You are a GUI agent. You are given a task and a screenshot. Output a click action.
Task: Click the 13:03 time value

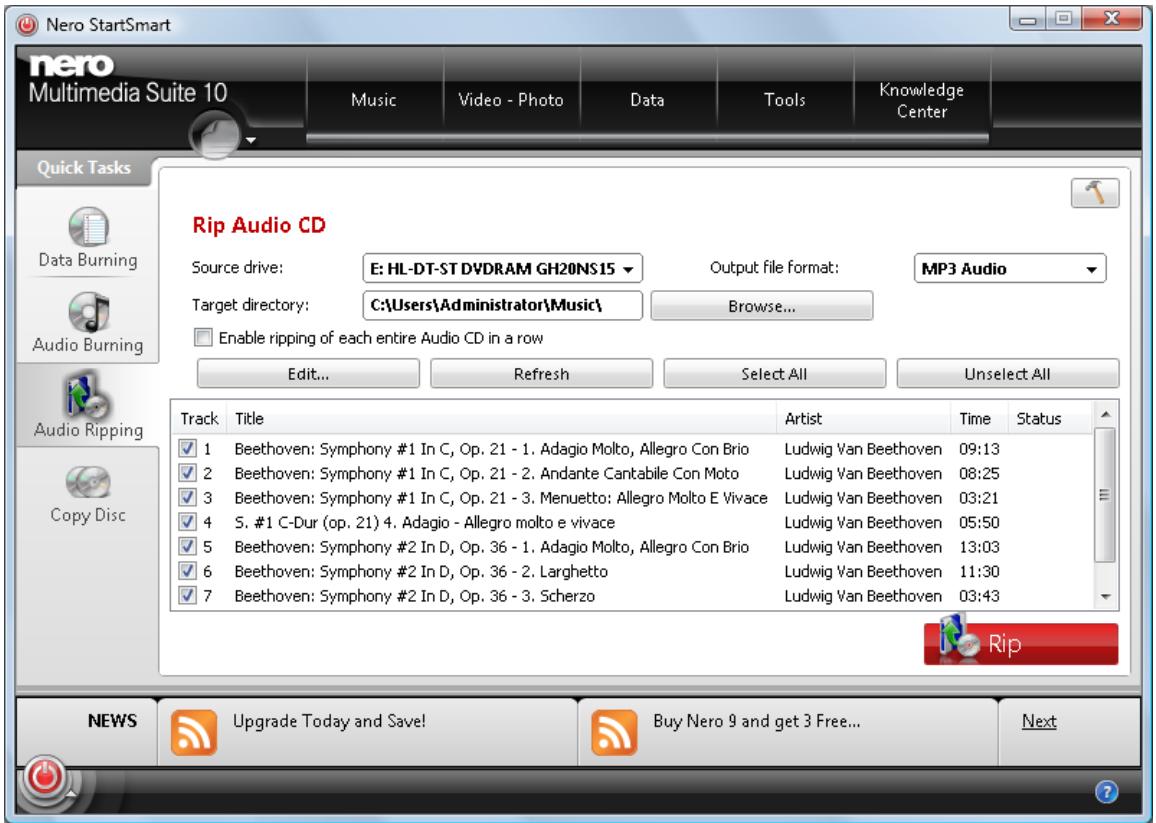979,547
